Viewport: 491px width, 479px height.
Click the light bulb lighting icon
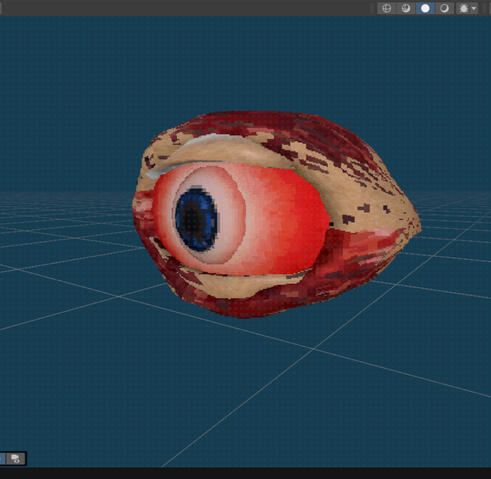click(464, 9)
